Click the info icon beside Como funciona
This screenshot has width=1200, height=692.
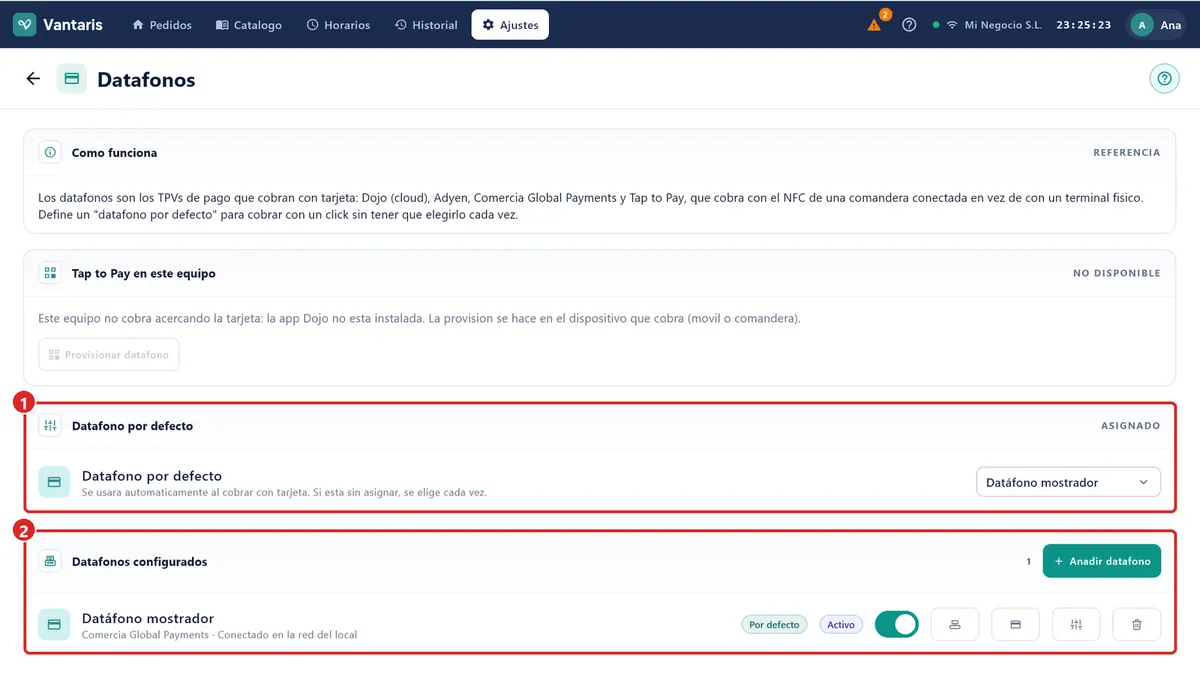coord(50,153)
